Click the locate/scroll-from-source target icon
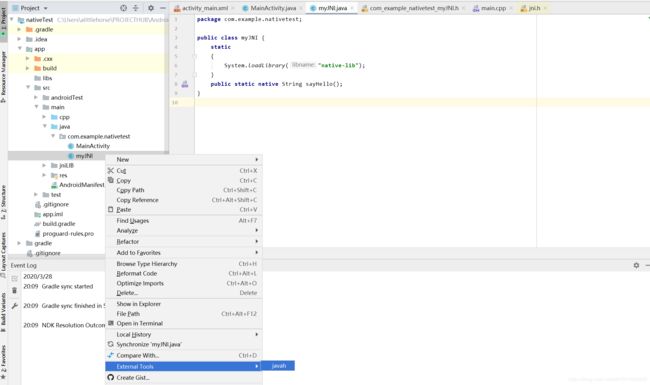This screenshot has height=385, width=650. click(x=124, y=8)
